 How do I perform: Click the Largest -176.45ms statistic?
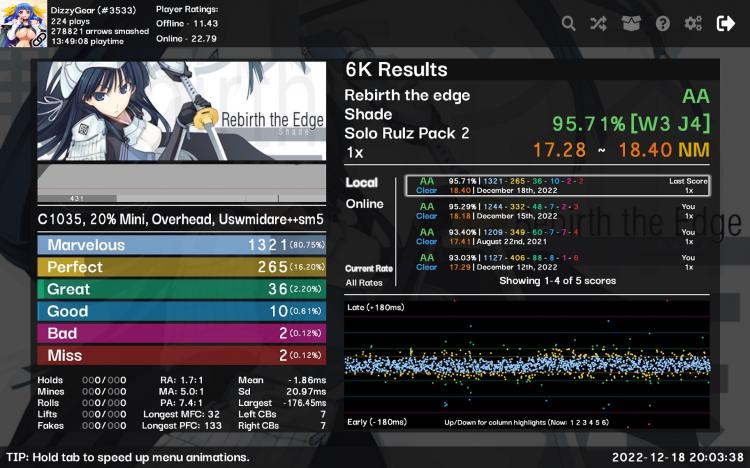point(282,403)
